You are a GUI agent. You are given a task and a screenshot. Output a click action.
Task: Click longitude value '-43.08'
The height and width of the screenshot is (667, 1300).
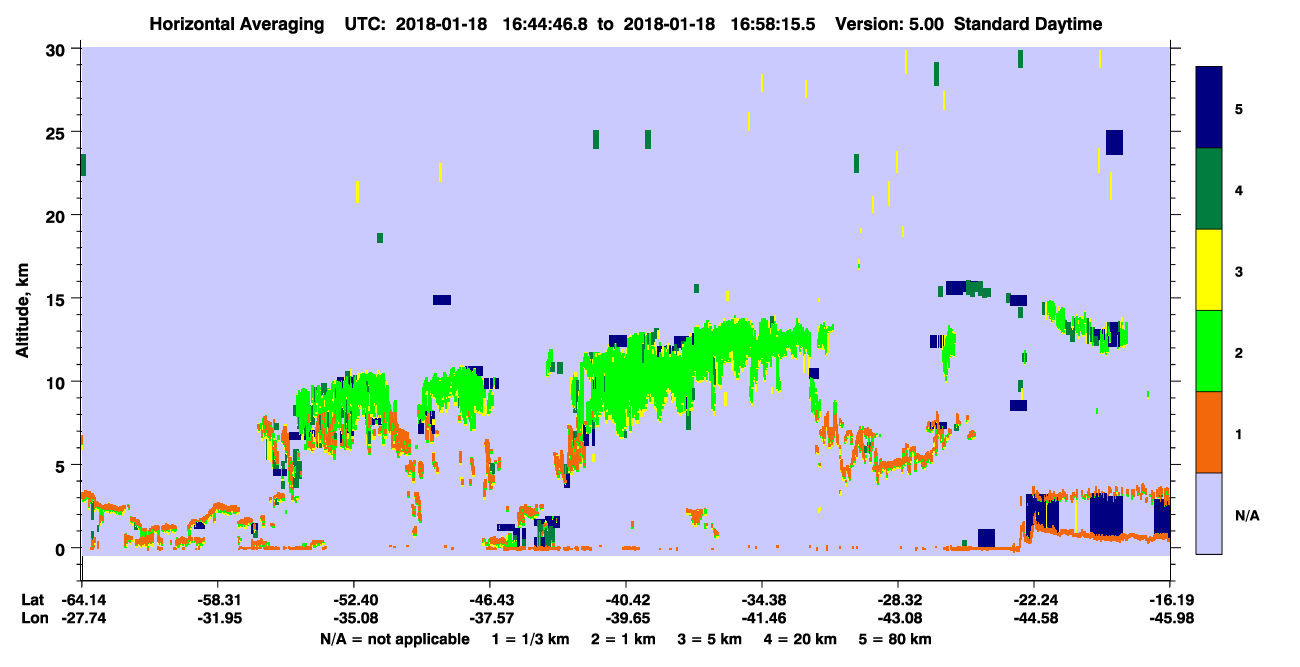(898, 619)
